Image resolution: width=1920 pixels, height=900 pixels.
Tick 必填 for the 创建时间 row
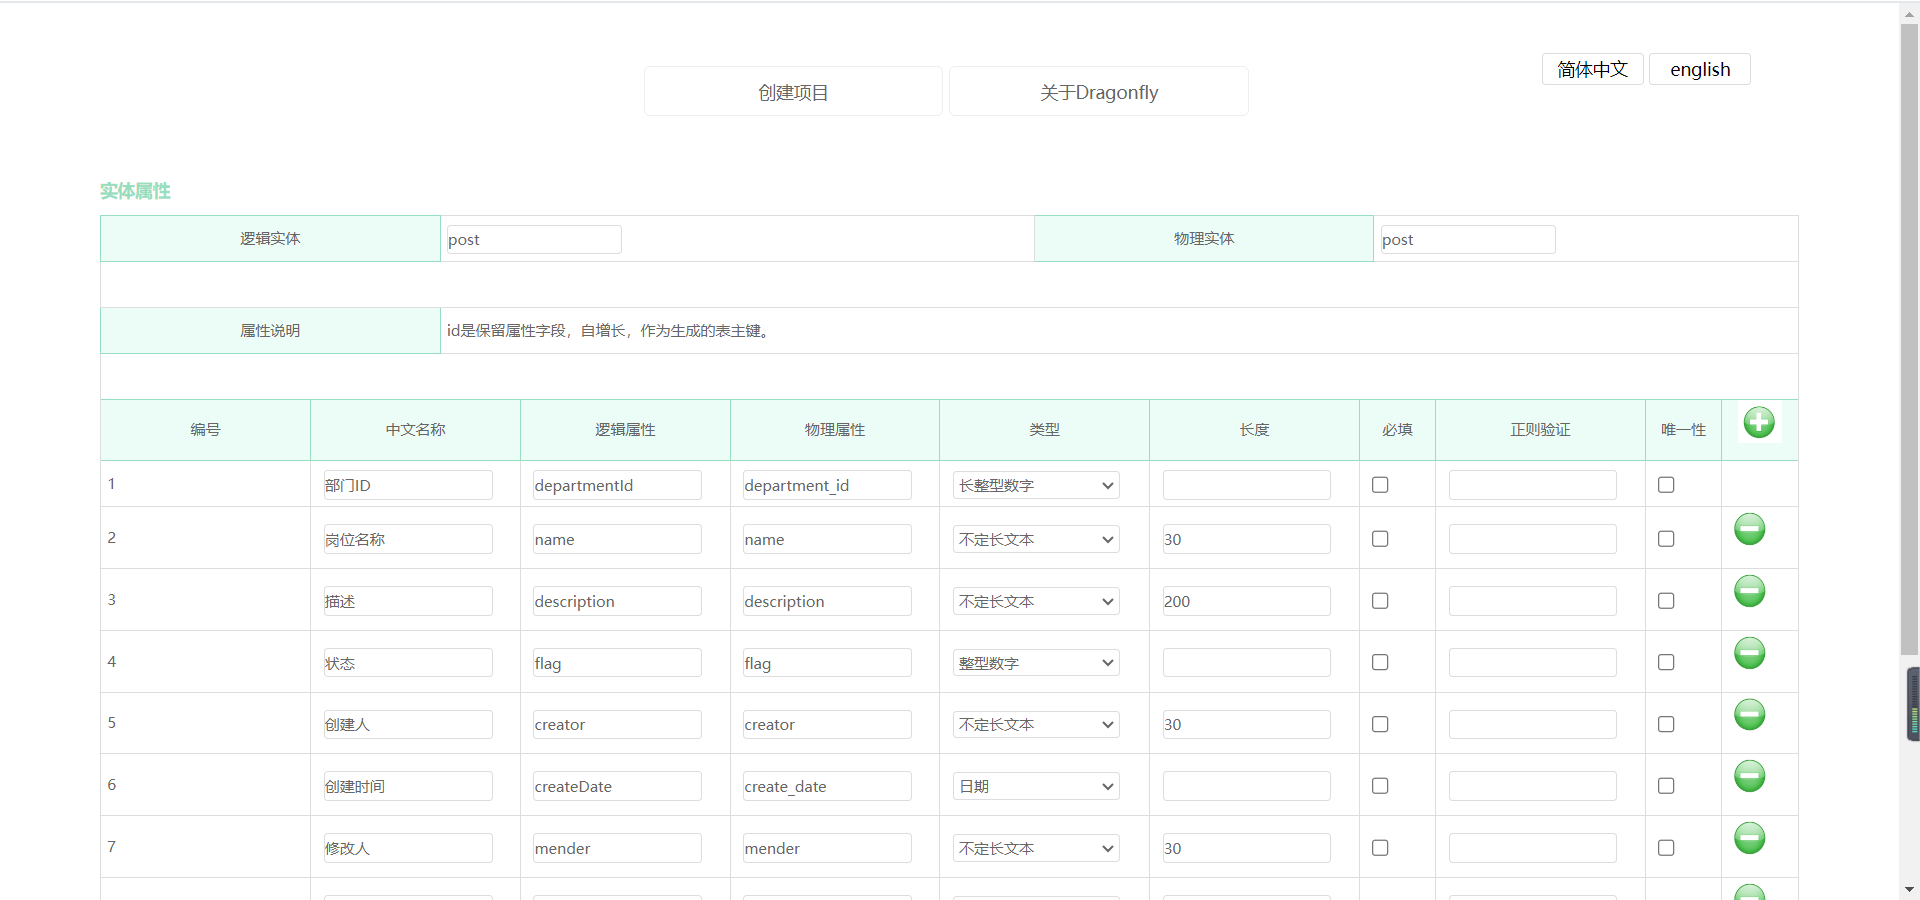1380,786
